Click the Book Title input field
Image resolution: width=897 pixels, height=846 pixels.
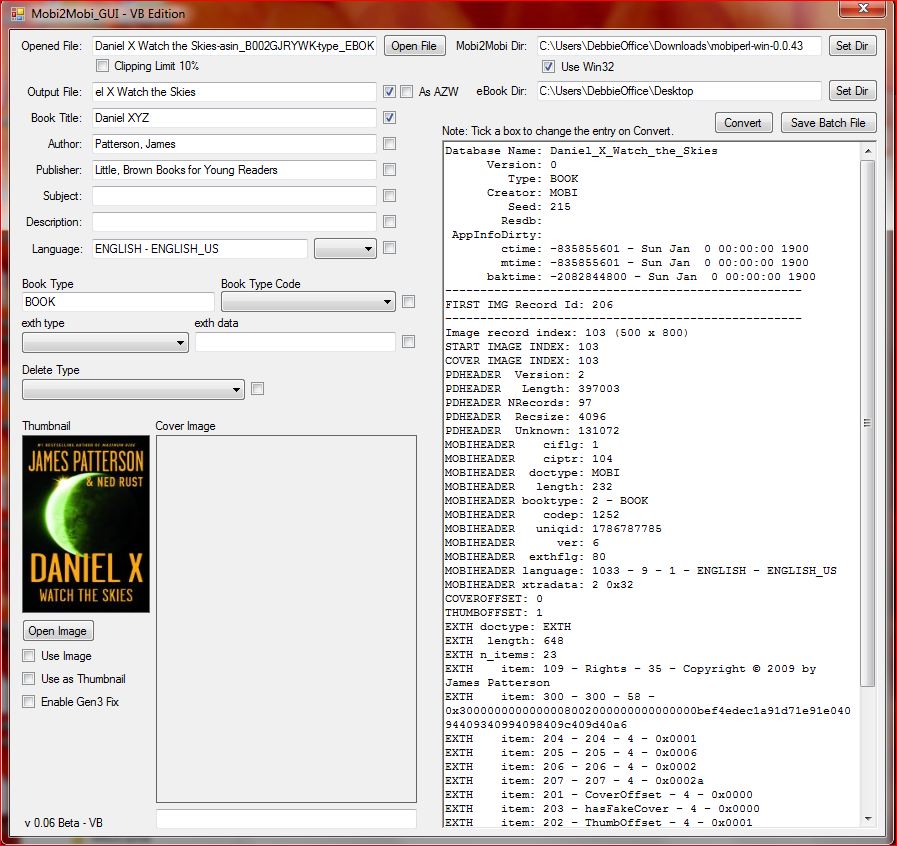(x=234, y=118)
